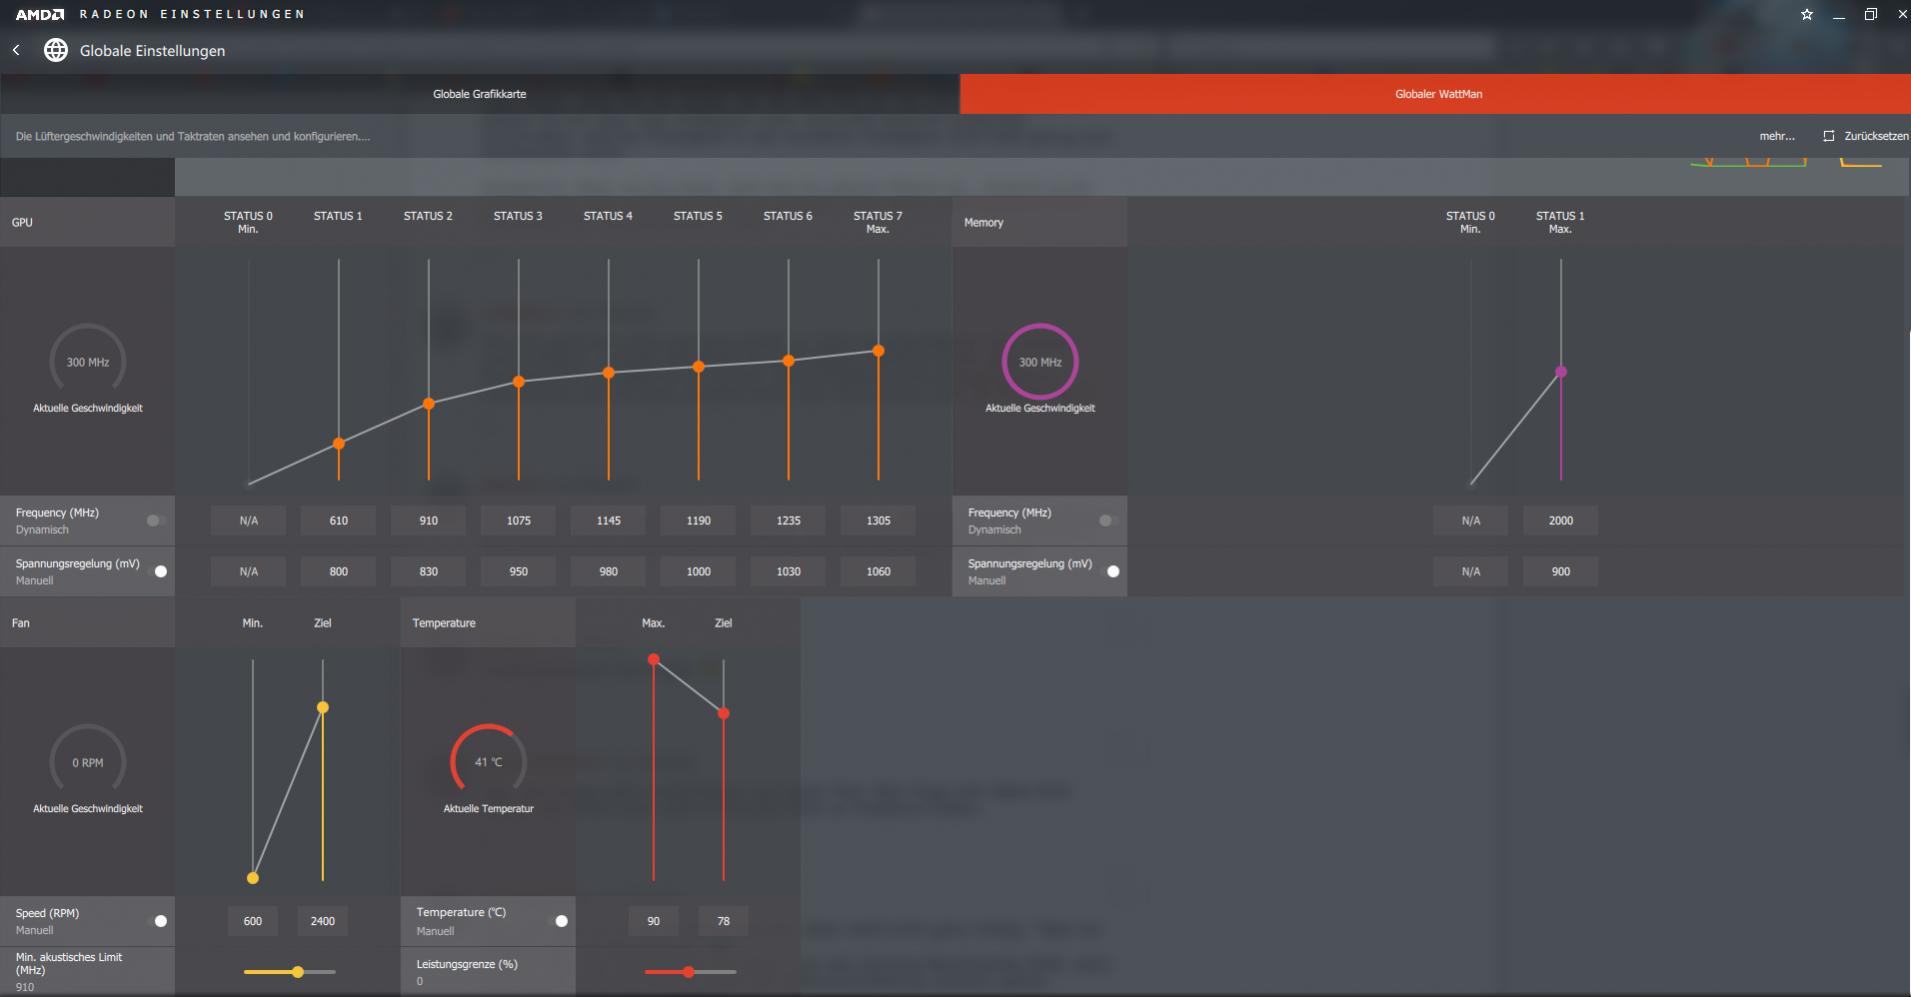Click the Fan section header label
Image resolution: width=1911 pixels, height=997 pixels.
tap(21, 623)
